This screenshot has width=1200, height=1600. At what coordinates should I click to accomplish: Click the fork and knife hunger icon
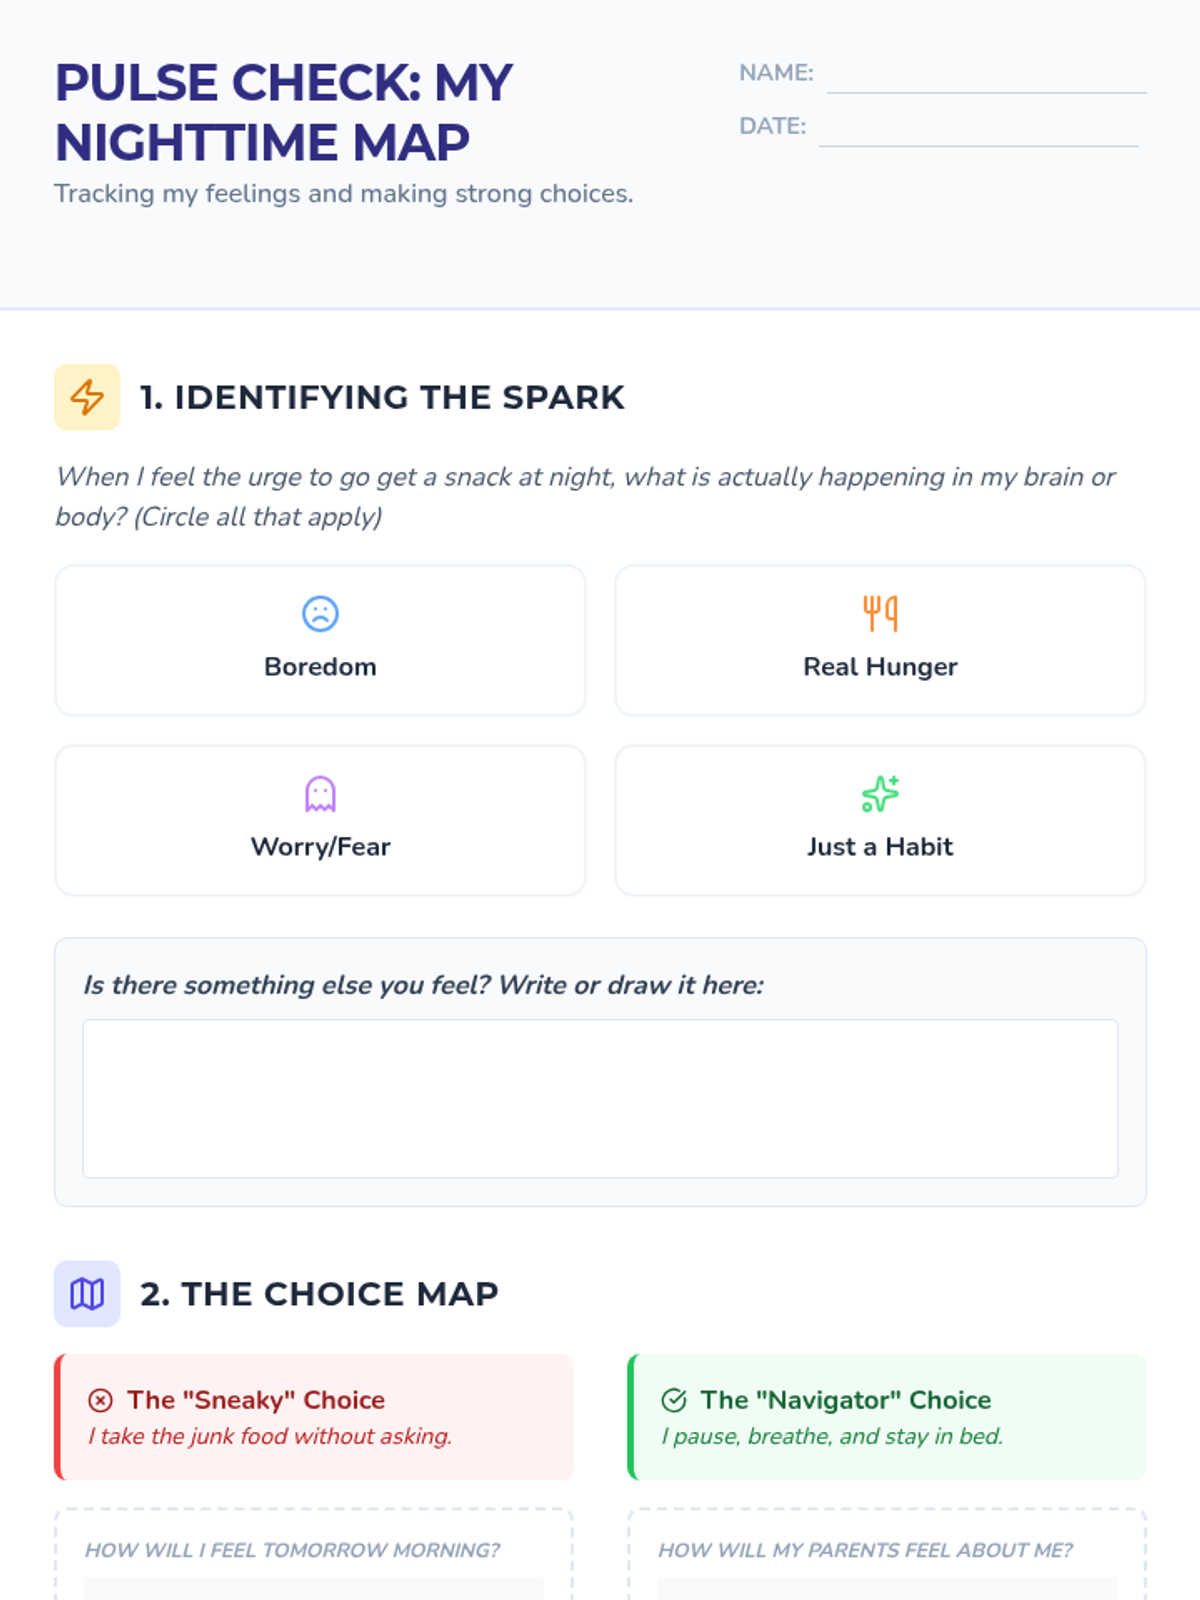880,613
